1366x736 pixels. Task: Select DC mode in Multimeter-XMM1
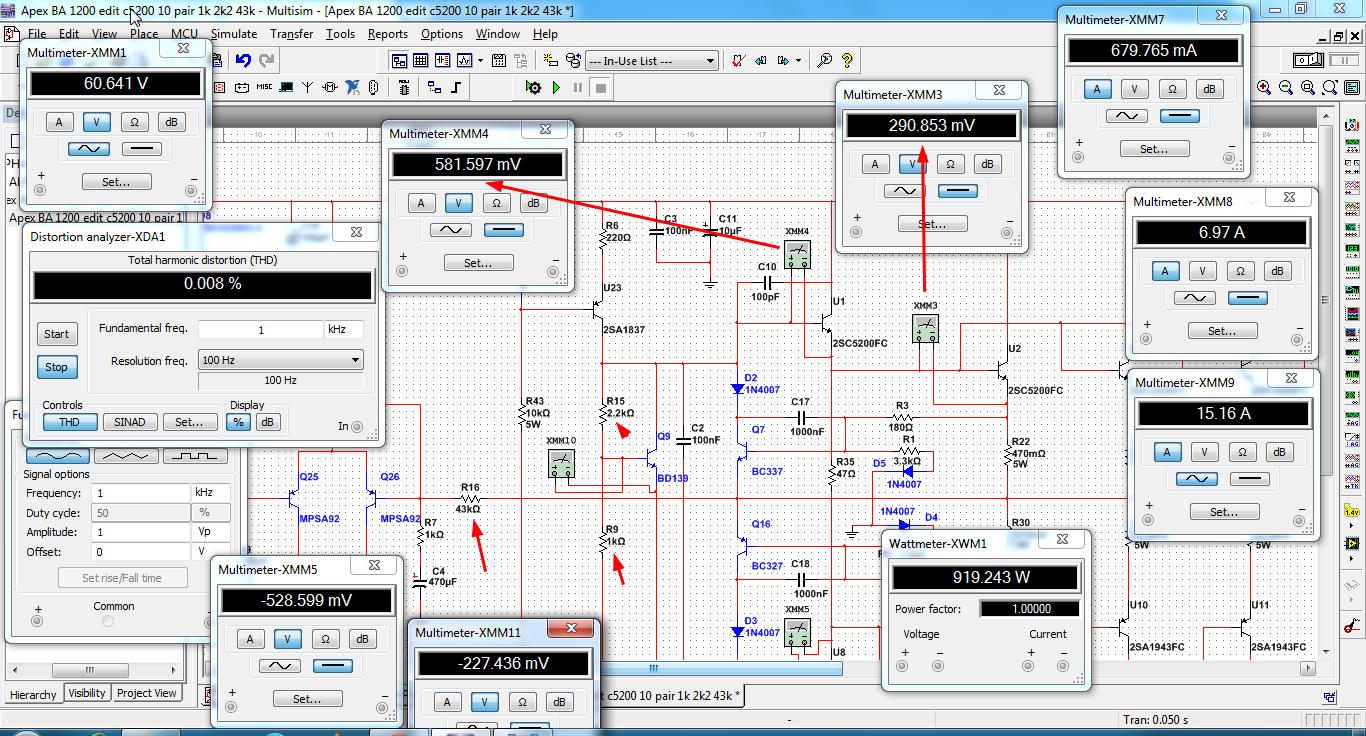(141, 149)
